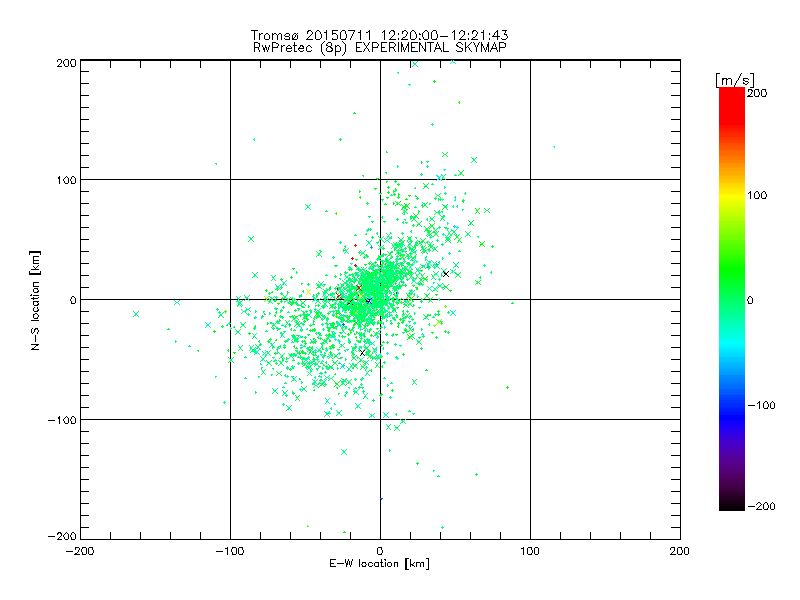Select the subtitle "RwPretec (8p) EXPERIMENTAL SKYMAP"

[380, 48]
